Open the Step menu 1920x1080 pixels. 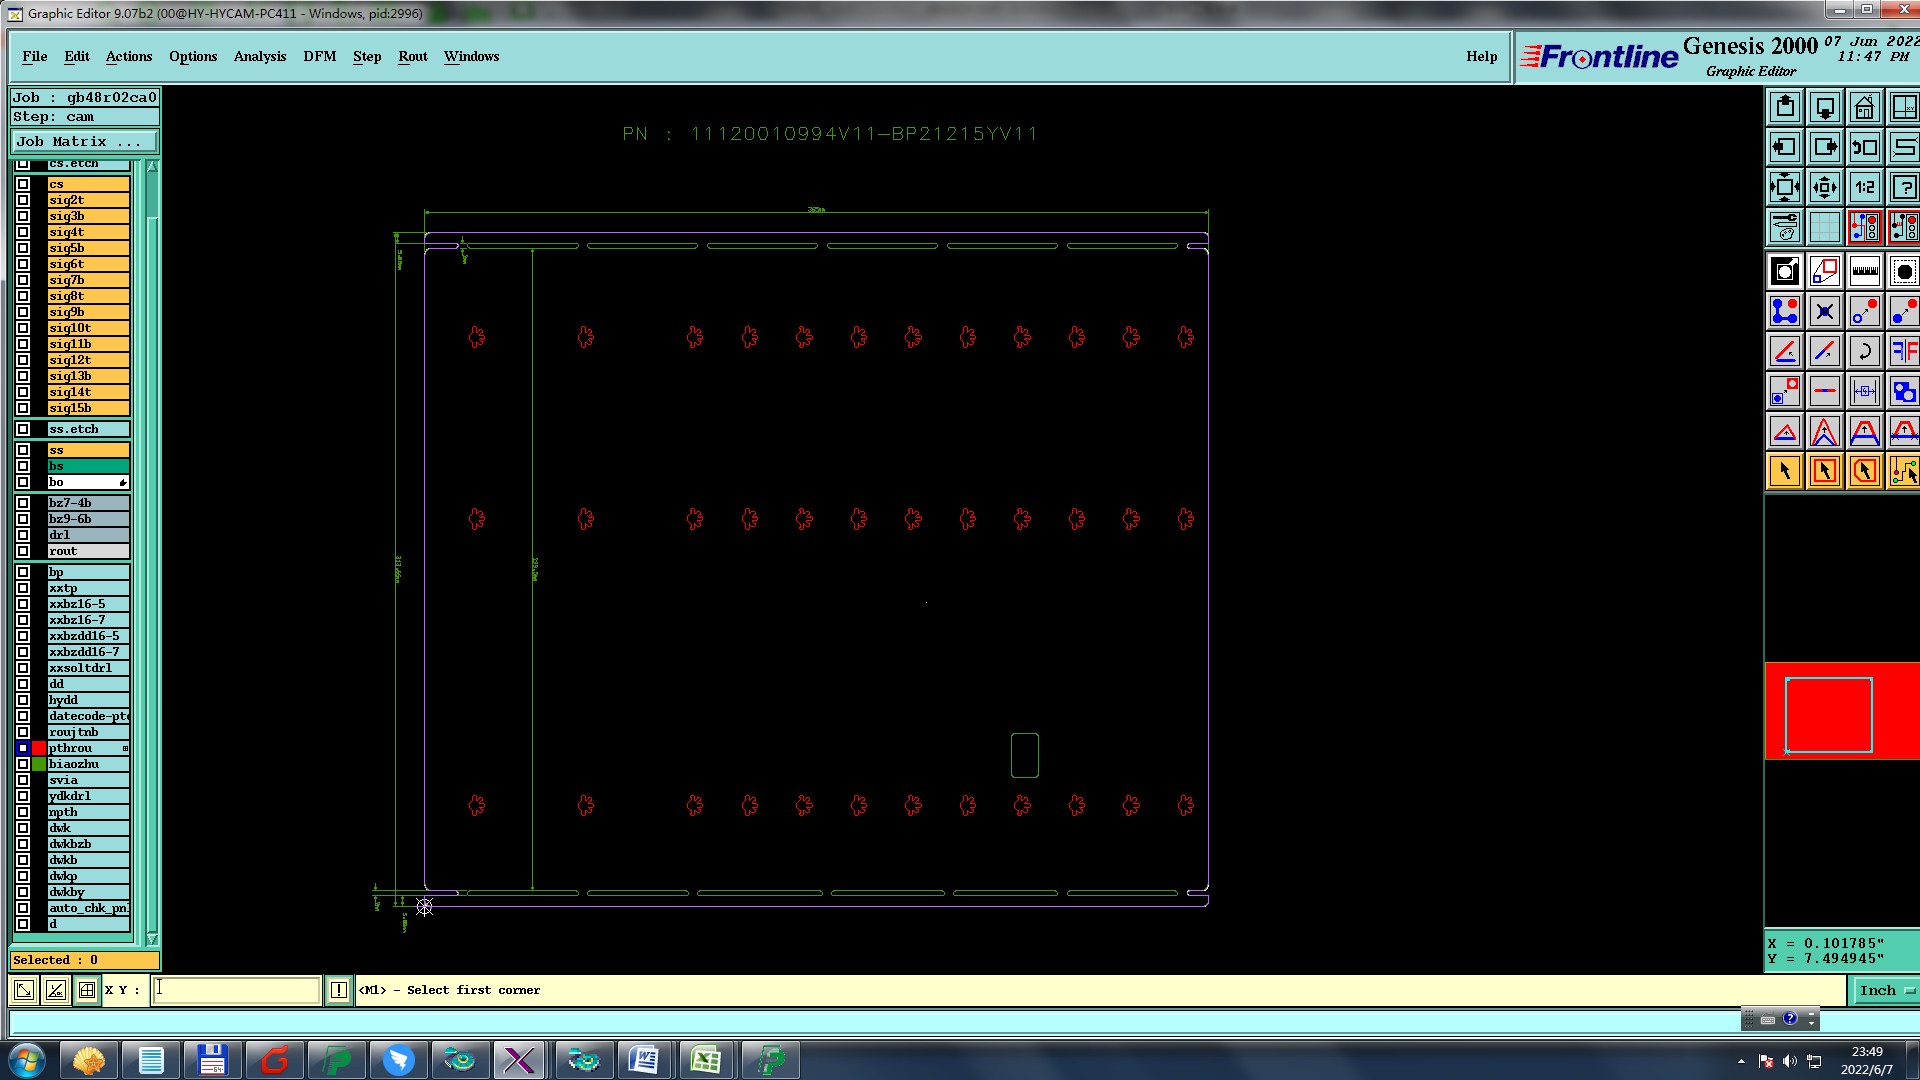click(x=367, y=57)
